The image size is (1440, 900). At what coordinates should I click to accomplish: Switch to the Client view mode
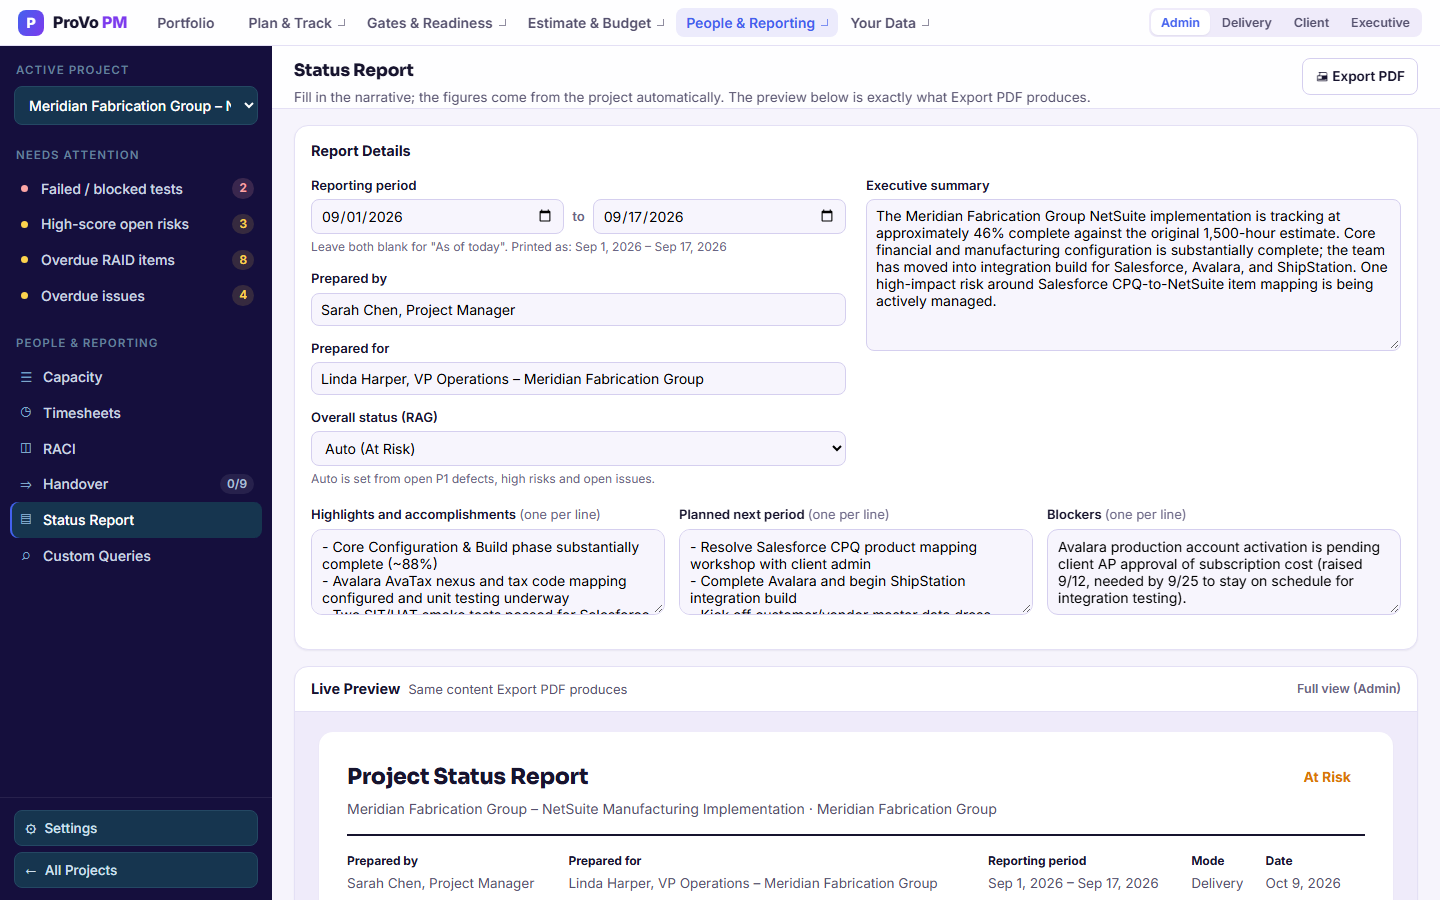(x=1311, y=23)
